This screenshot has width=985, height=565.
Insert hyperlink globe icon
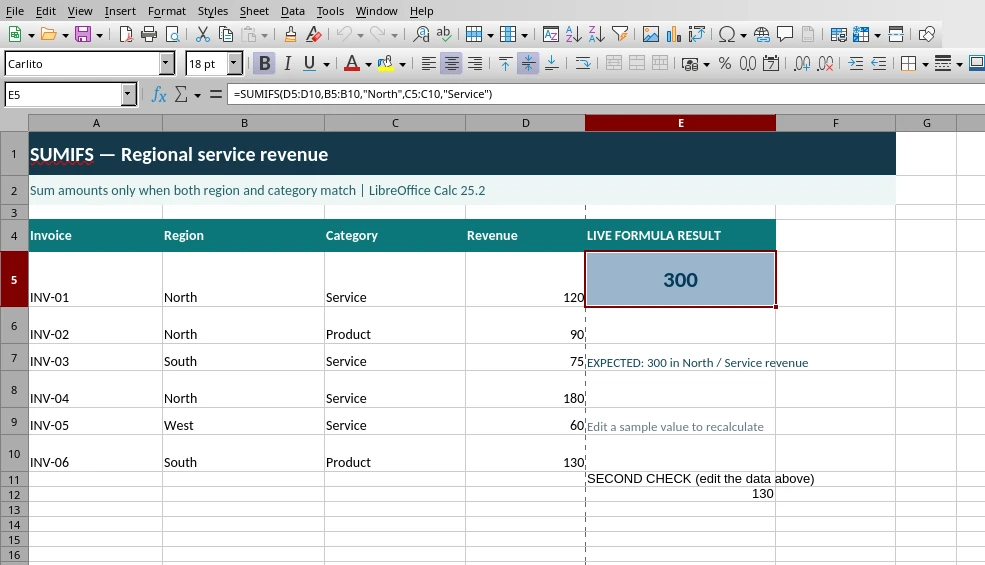tap(762, 34)
